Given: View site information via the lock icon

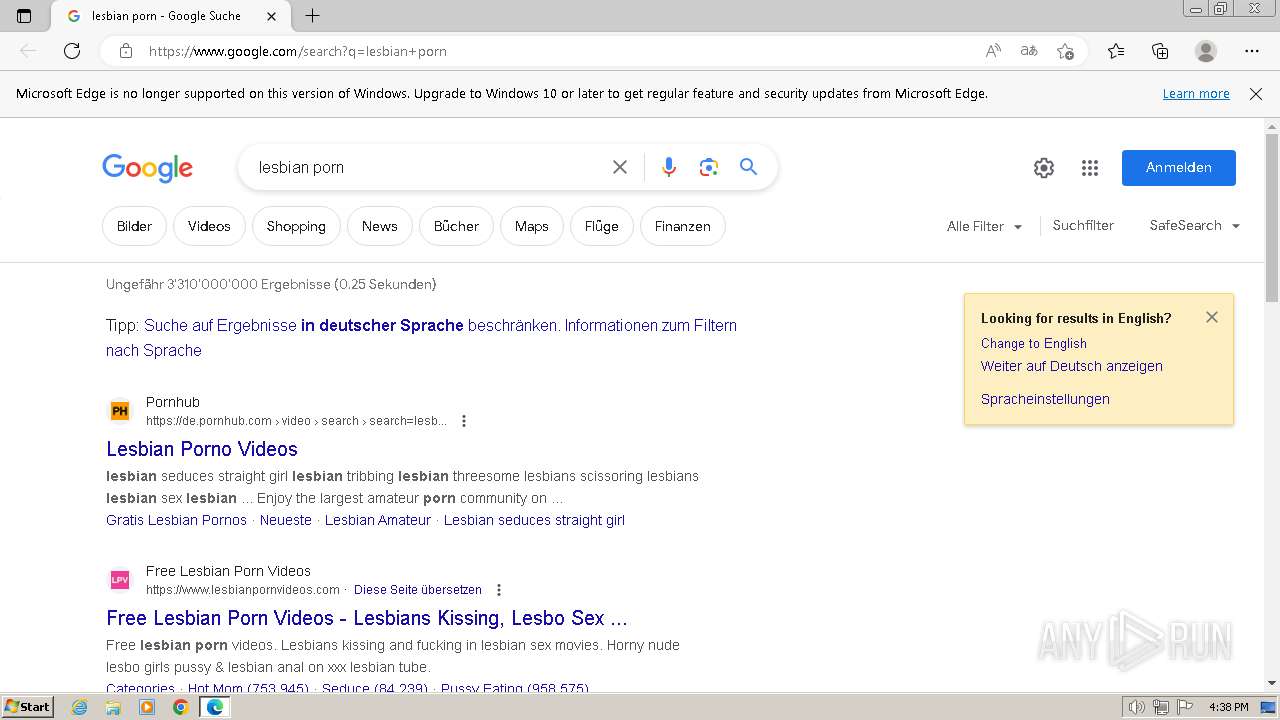Looking at the screenshot, I should coord(125,51).
